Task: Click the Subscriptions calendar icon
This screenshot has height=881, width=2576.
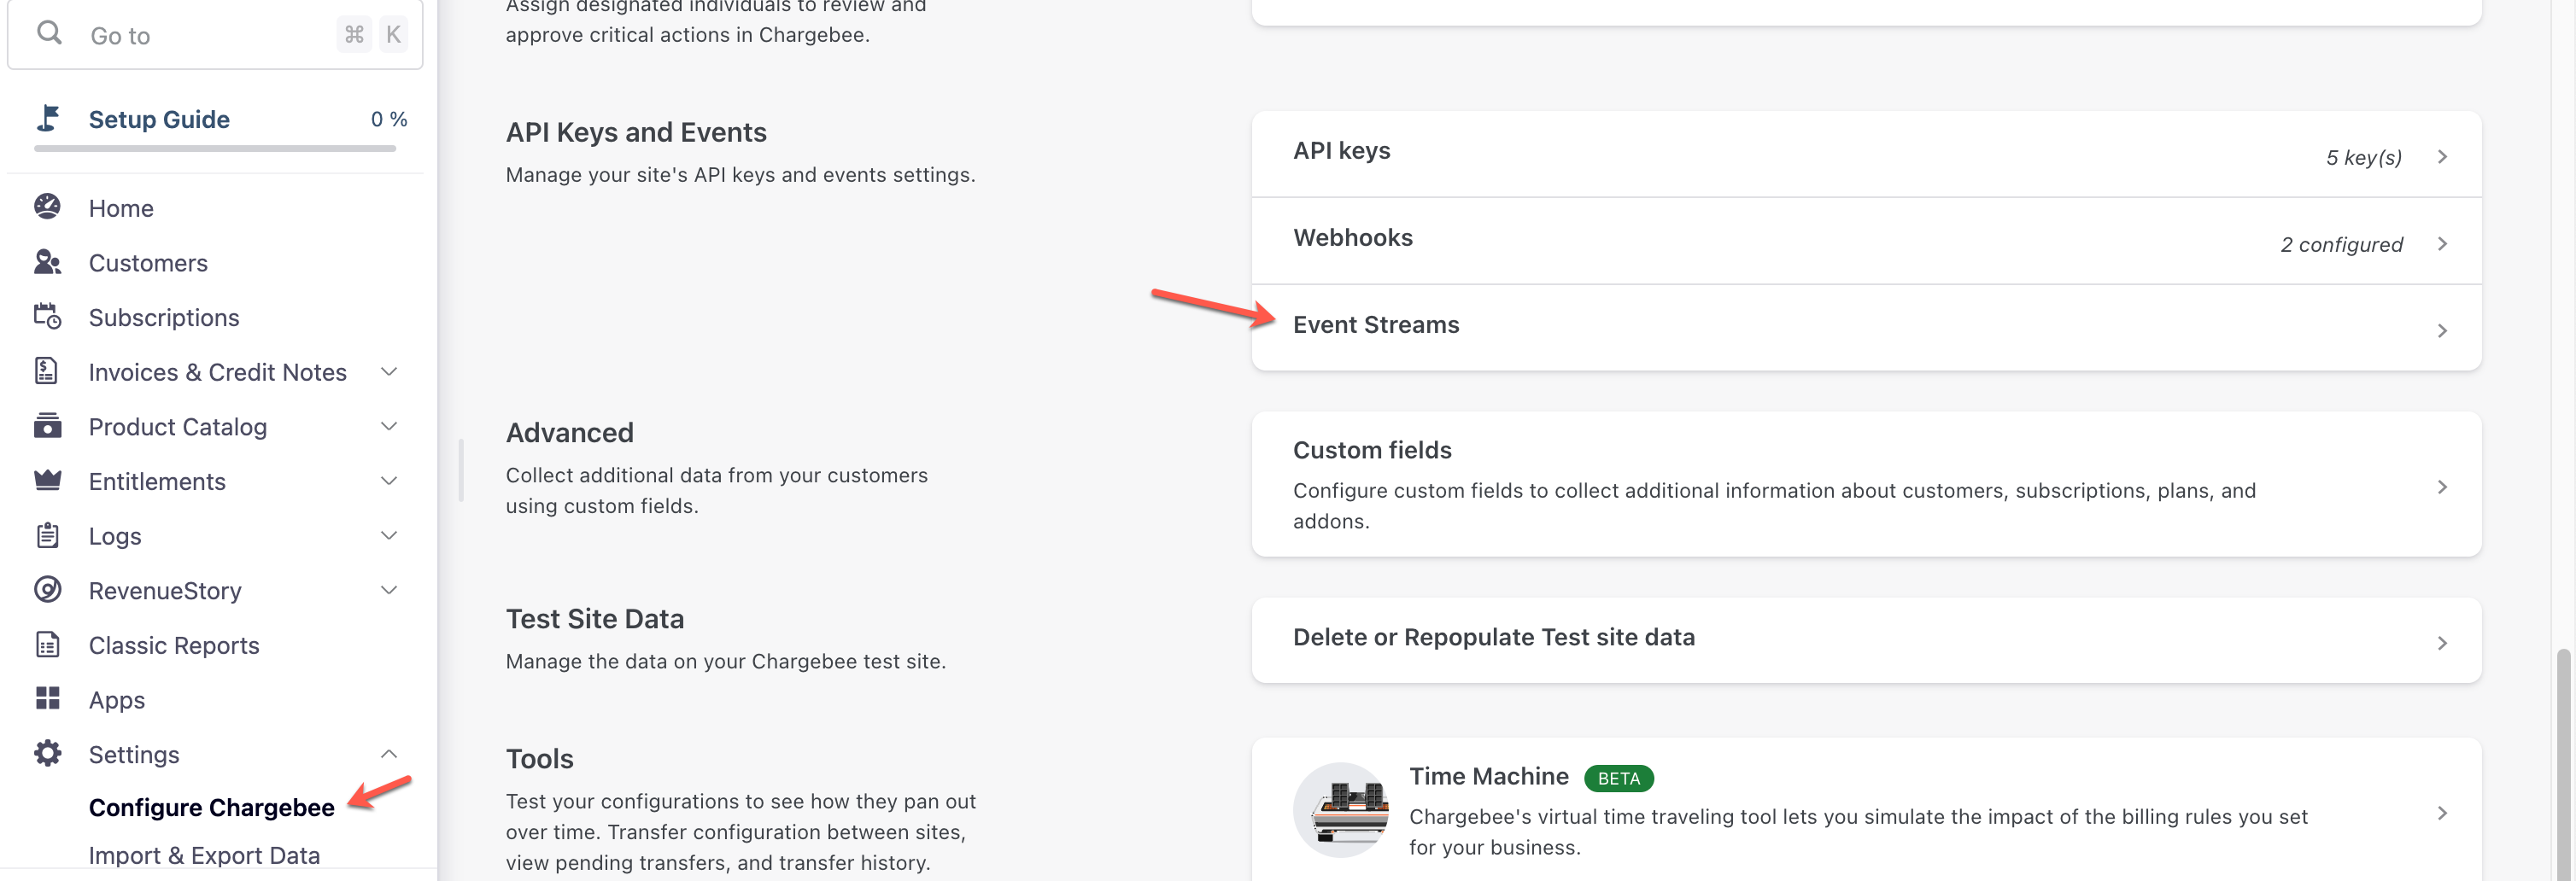Action: click(x=47, y=316)
